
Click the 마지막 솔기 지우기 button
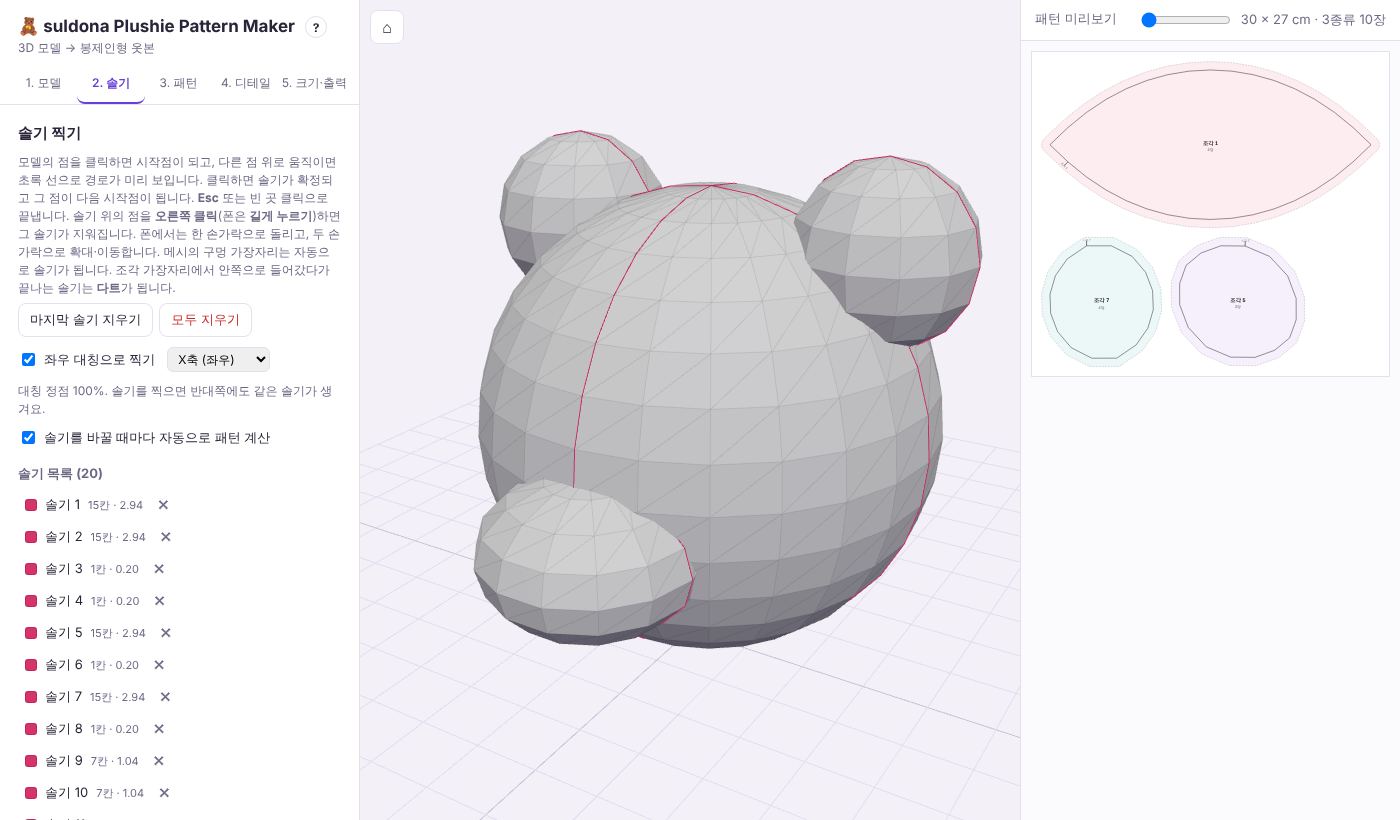tap(85, 320)
